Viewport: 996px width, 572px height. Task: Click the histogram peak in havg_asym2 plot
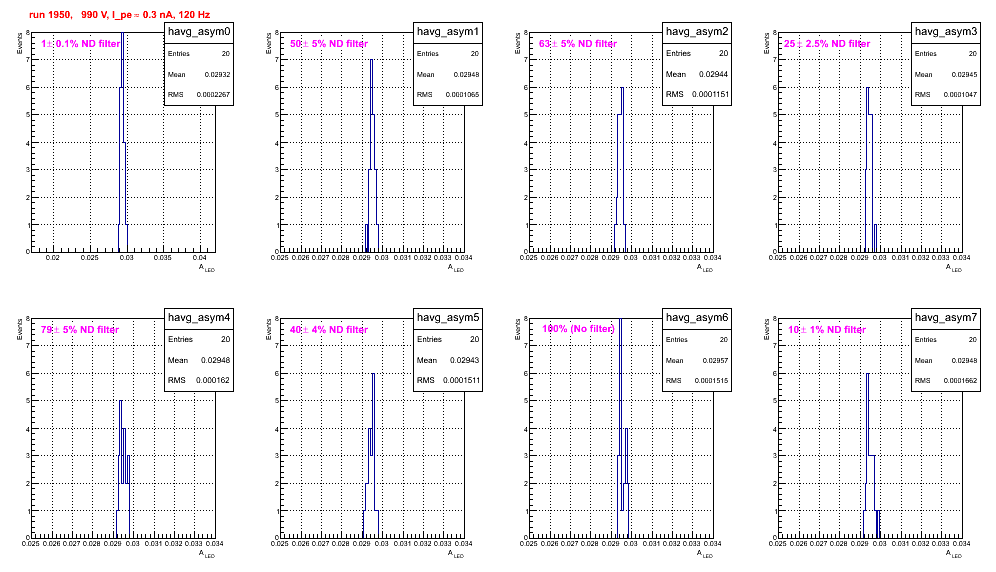pos(622,88)
